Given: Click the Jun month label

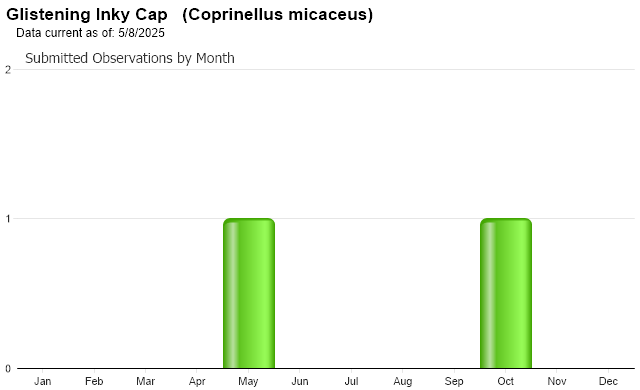Looking at the screenshot, I should point(300,381).
